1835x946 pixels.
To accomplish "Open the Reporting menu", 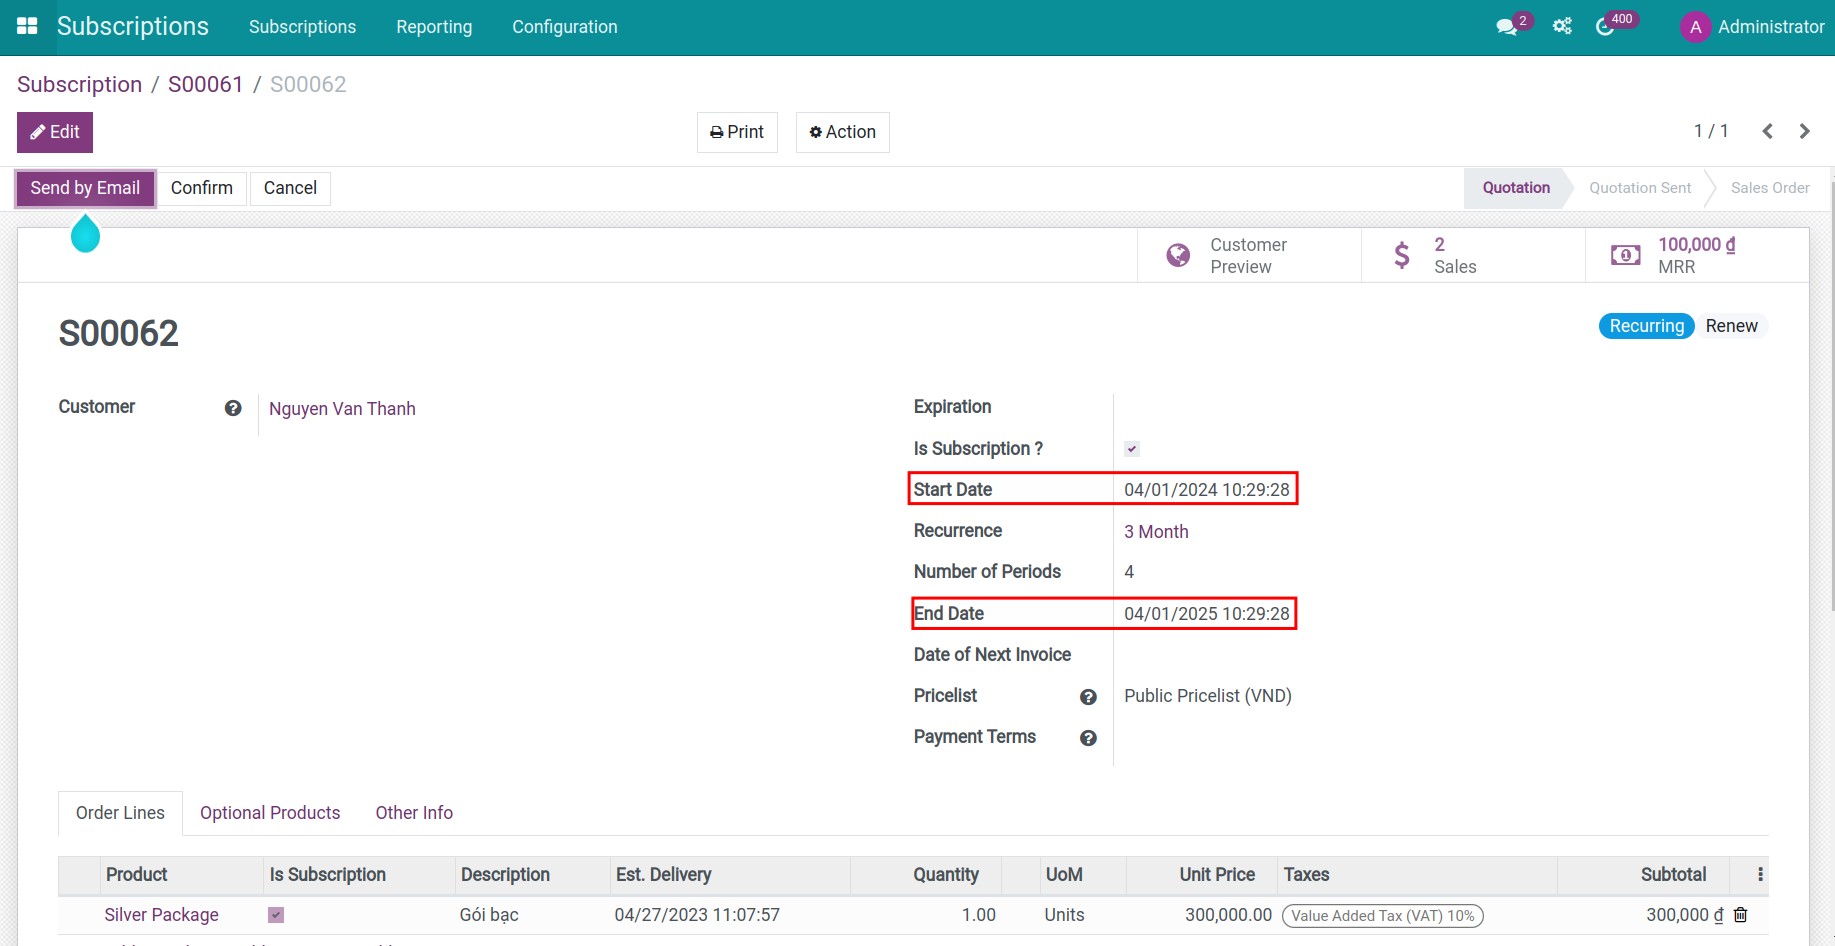I will 434,27.
